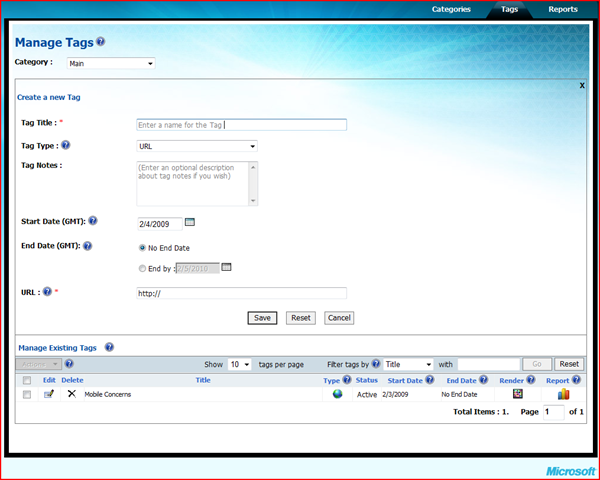Click help icon beside Manage Existing Tags
Viewport: 600px width, 480px height.
click(x=109, y=347)
